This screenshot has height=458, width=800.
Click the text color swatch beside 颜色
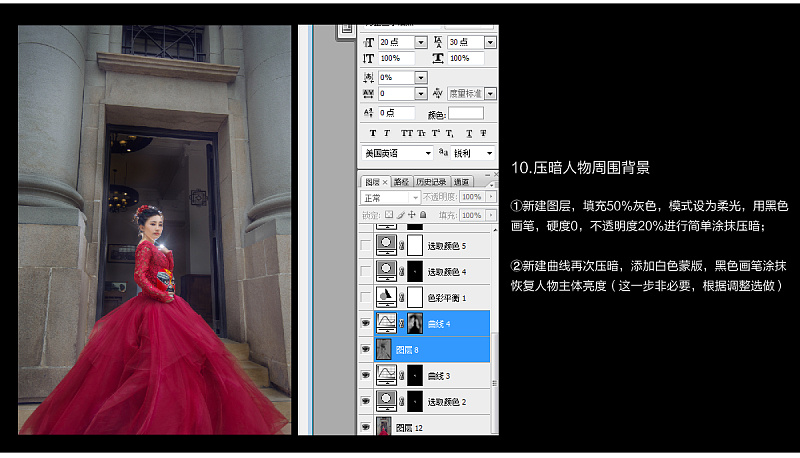click(466, 113)
